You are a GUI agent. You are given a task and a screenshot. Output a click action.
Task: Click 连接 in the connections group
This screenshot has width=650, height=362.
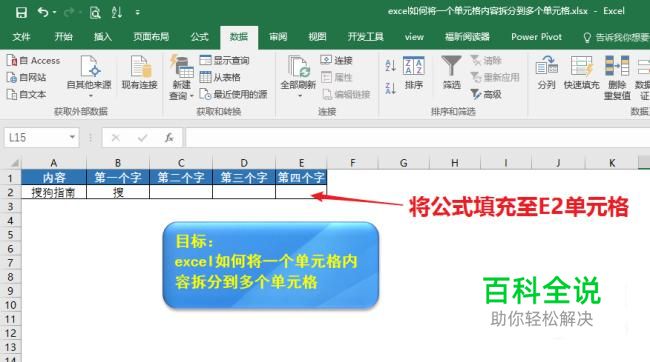tap(337, 61)
